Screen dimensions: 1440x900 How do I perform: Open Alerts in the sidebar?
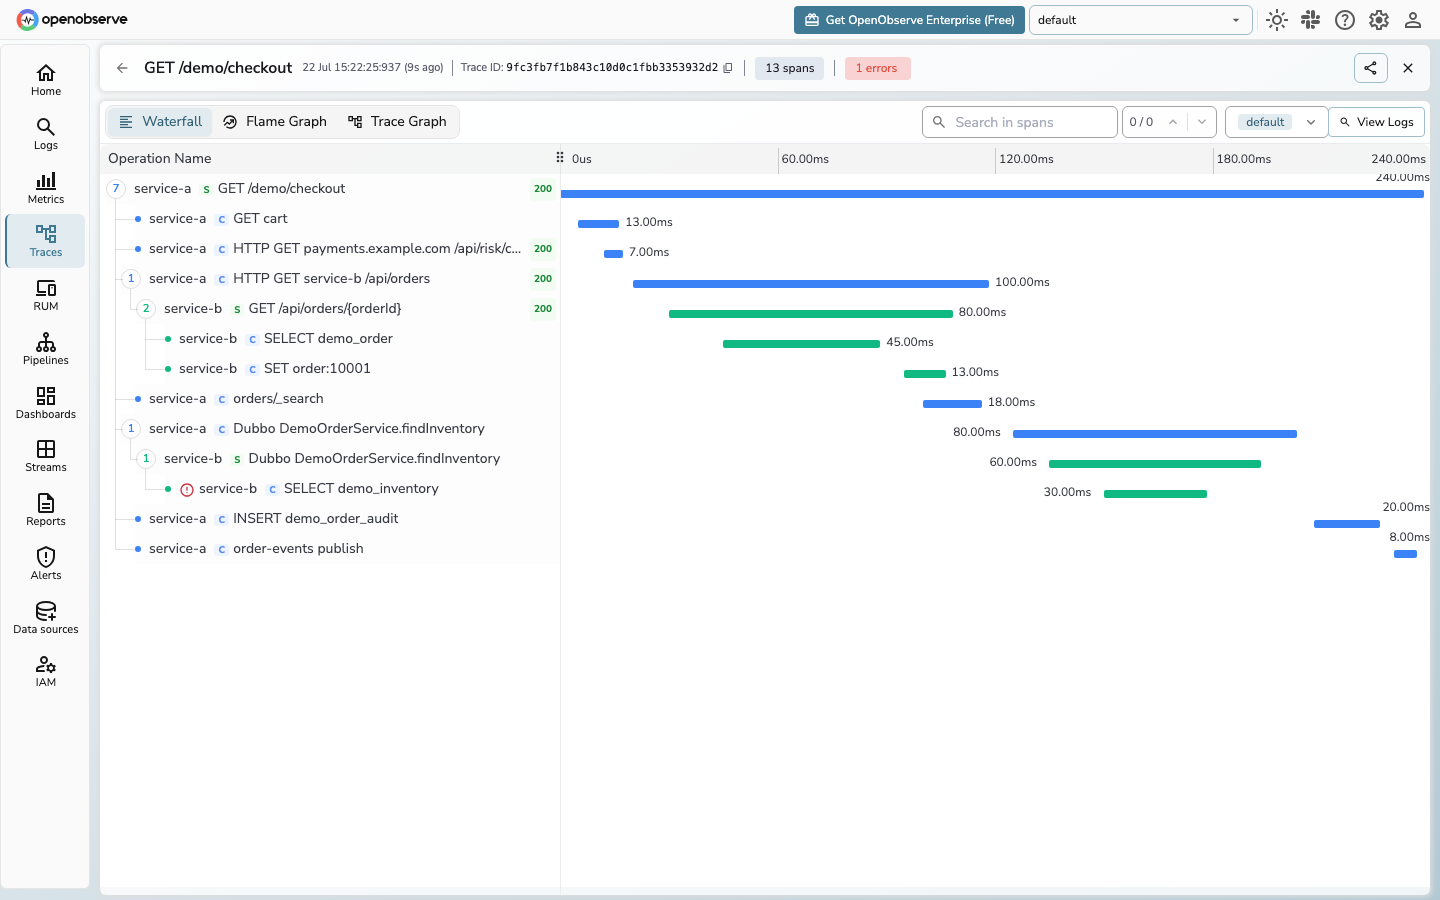46,564
